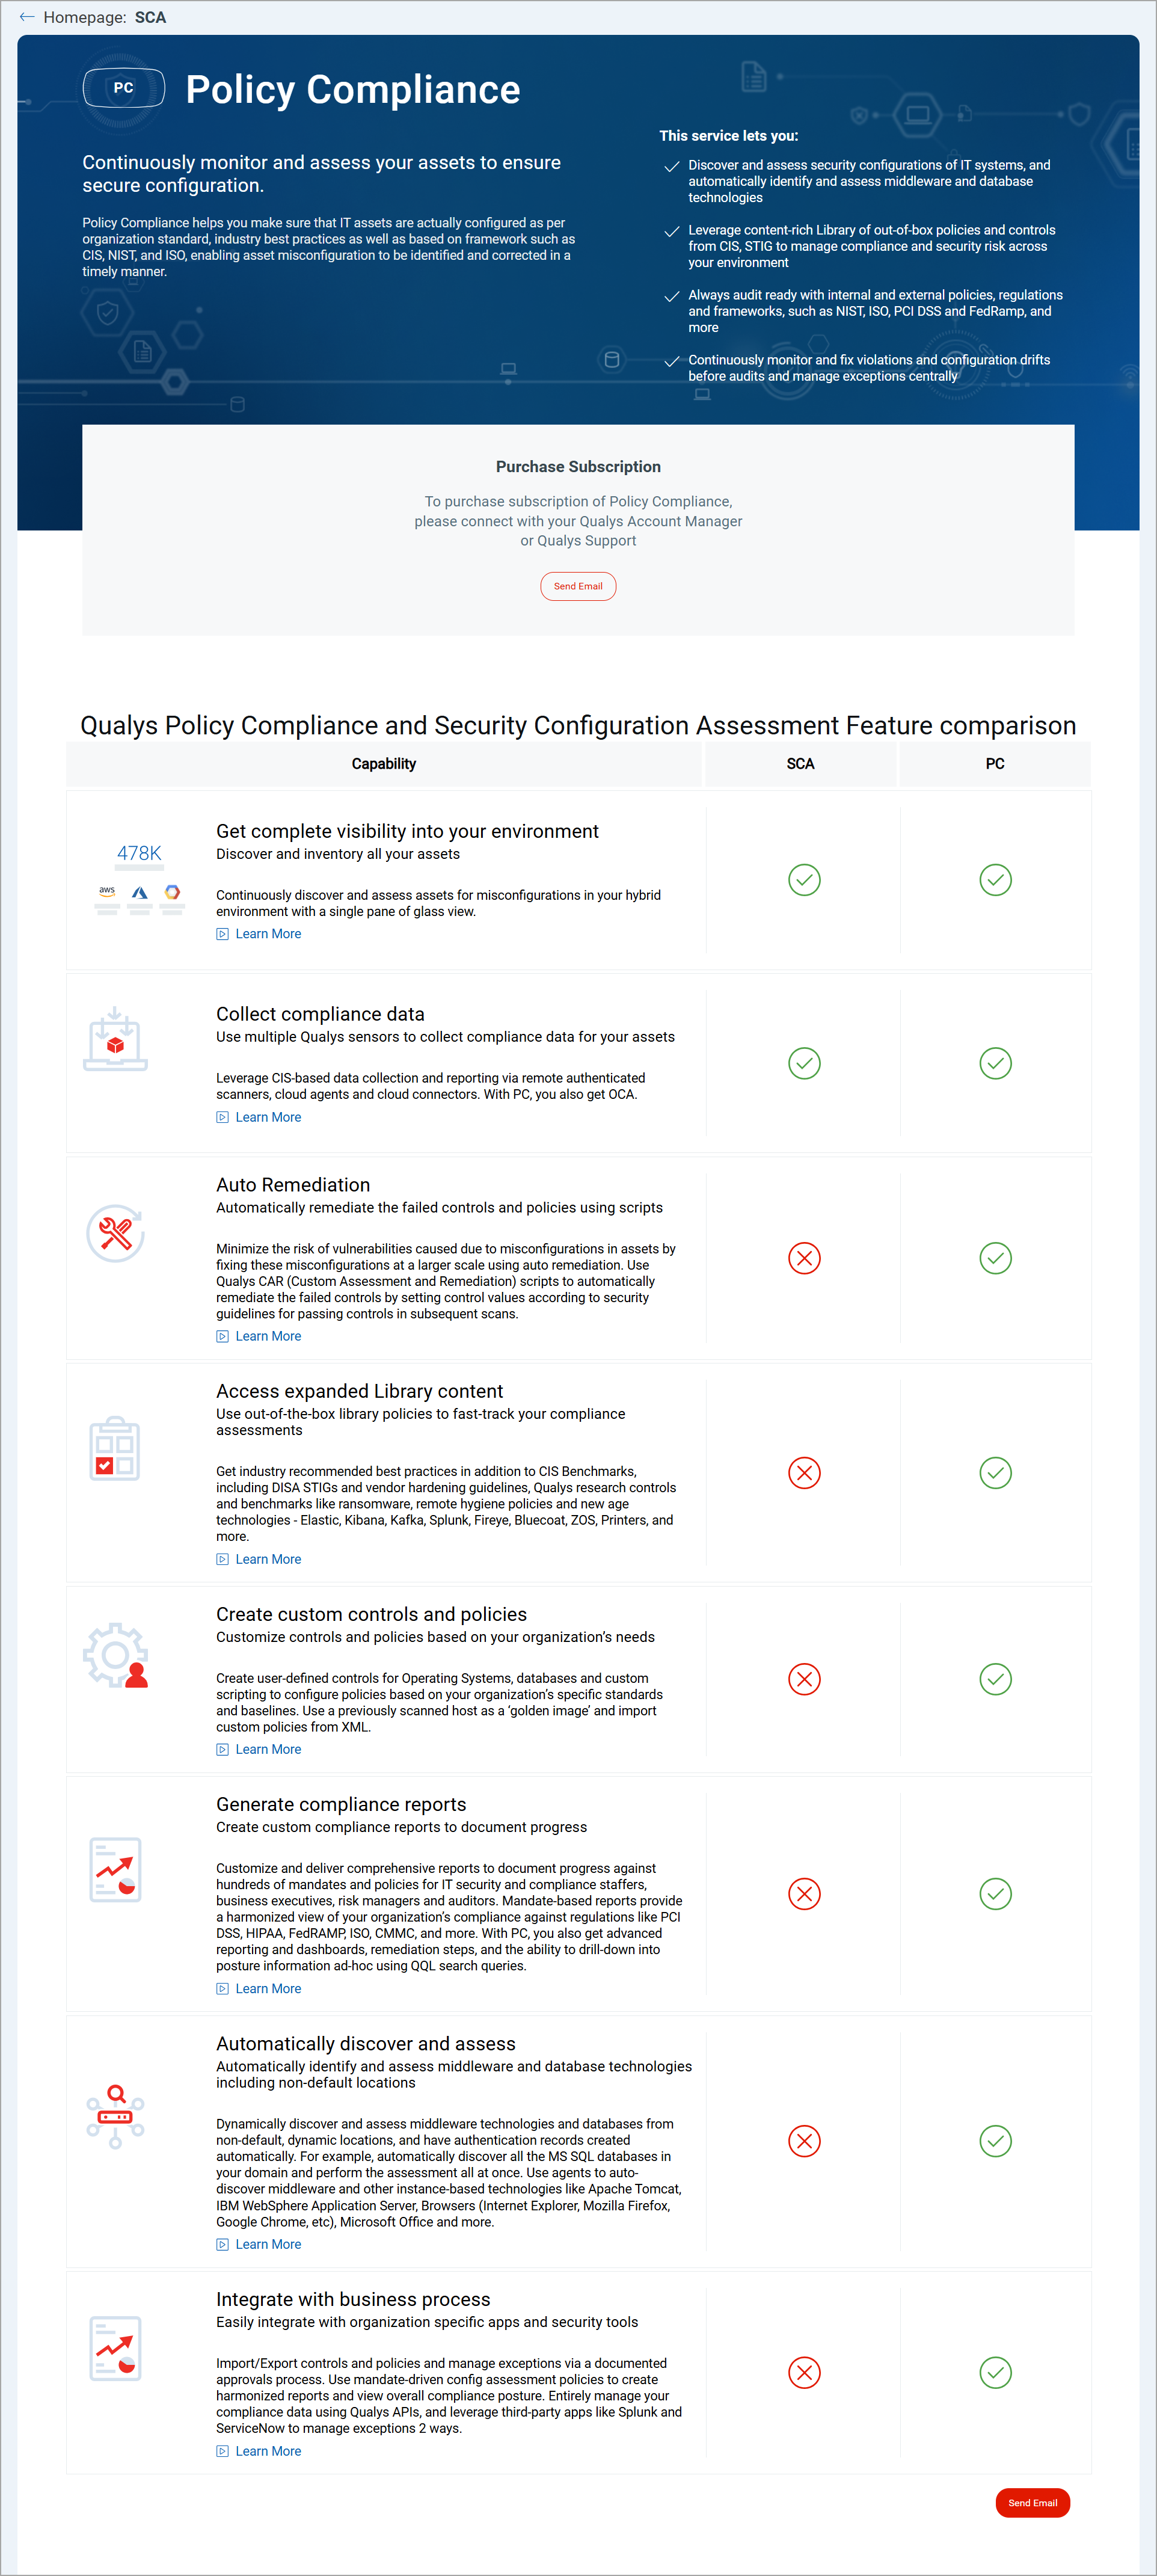Click the Generate compliance reports chart icon
The image size is (1157, 2576).
coord(115,1870)
